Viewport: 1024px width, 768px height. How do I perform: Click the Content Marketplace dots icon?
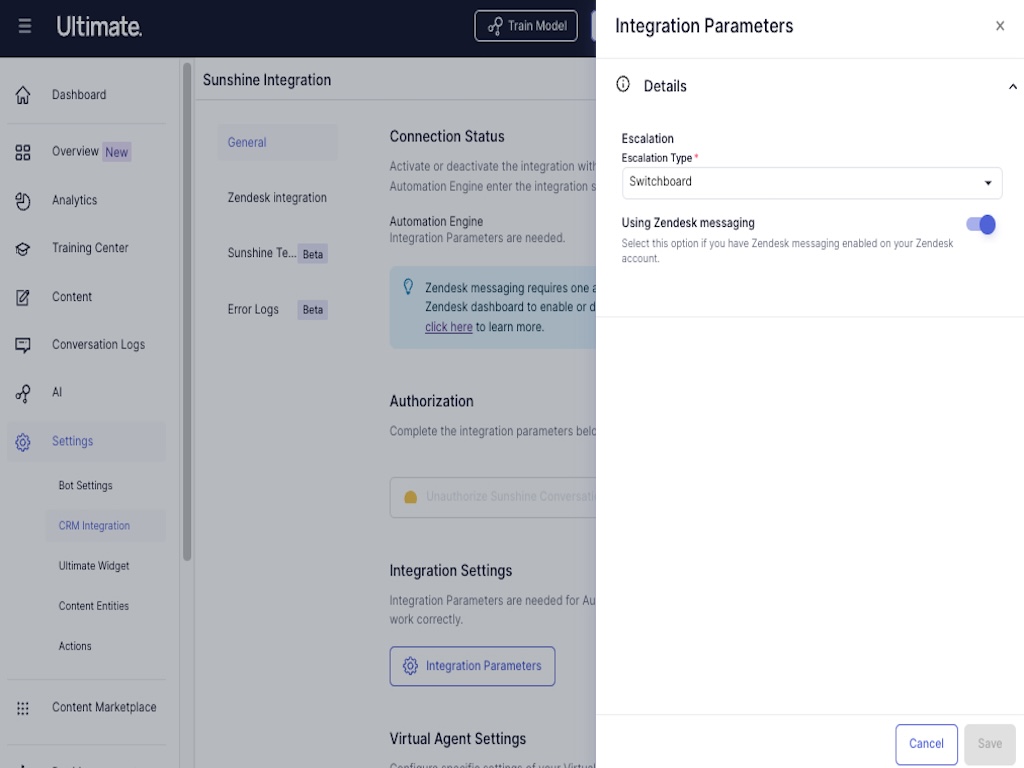click(23, 708)
